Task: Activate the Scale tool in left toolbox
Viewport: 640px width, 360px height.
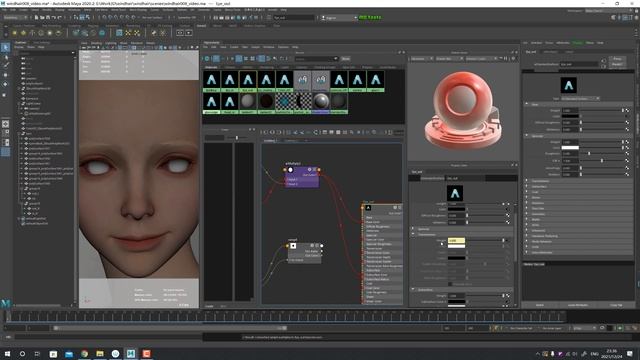Action: point(5,95)
